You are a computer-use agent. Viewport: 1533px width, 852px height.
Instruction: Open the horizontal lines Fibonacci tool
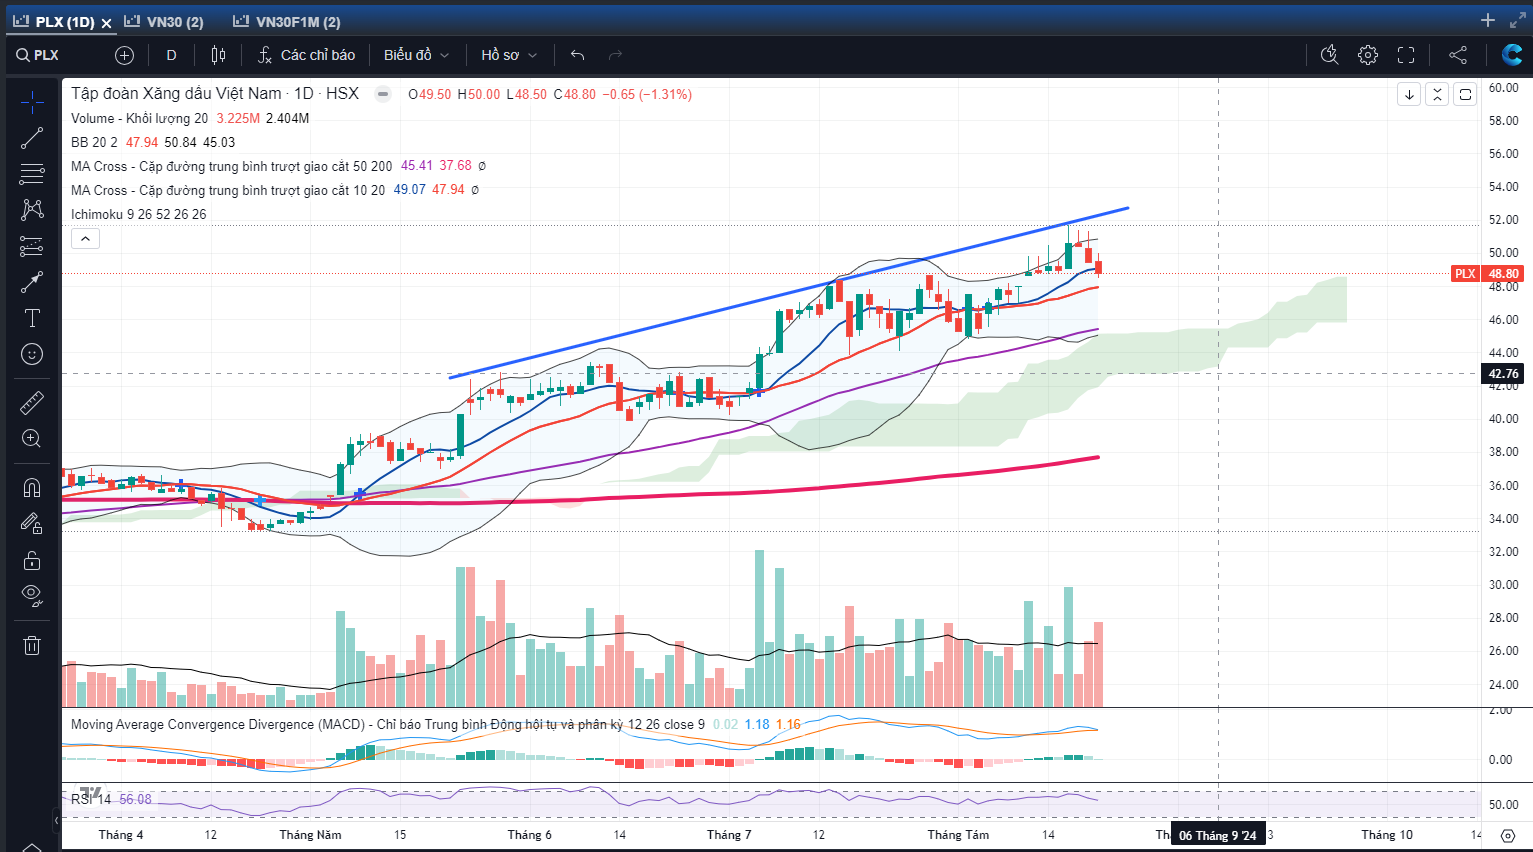pos(32,174)
